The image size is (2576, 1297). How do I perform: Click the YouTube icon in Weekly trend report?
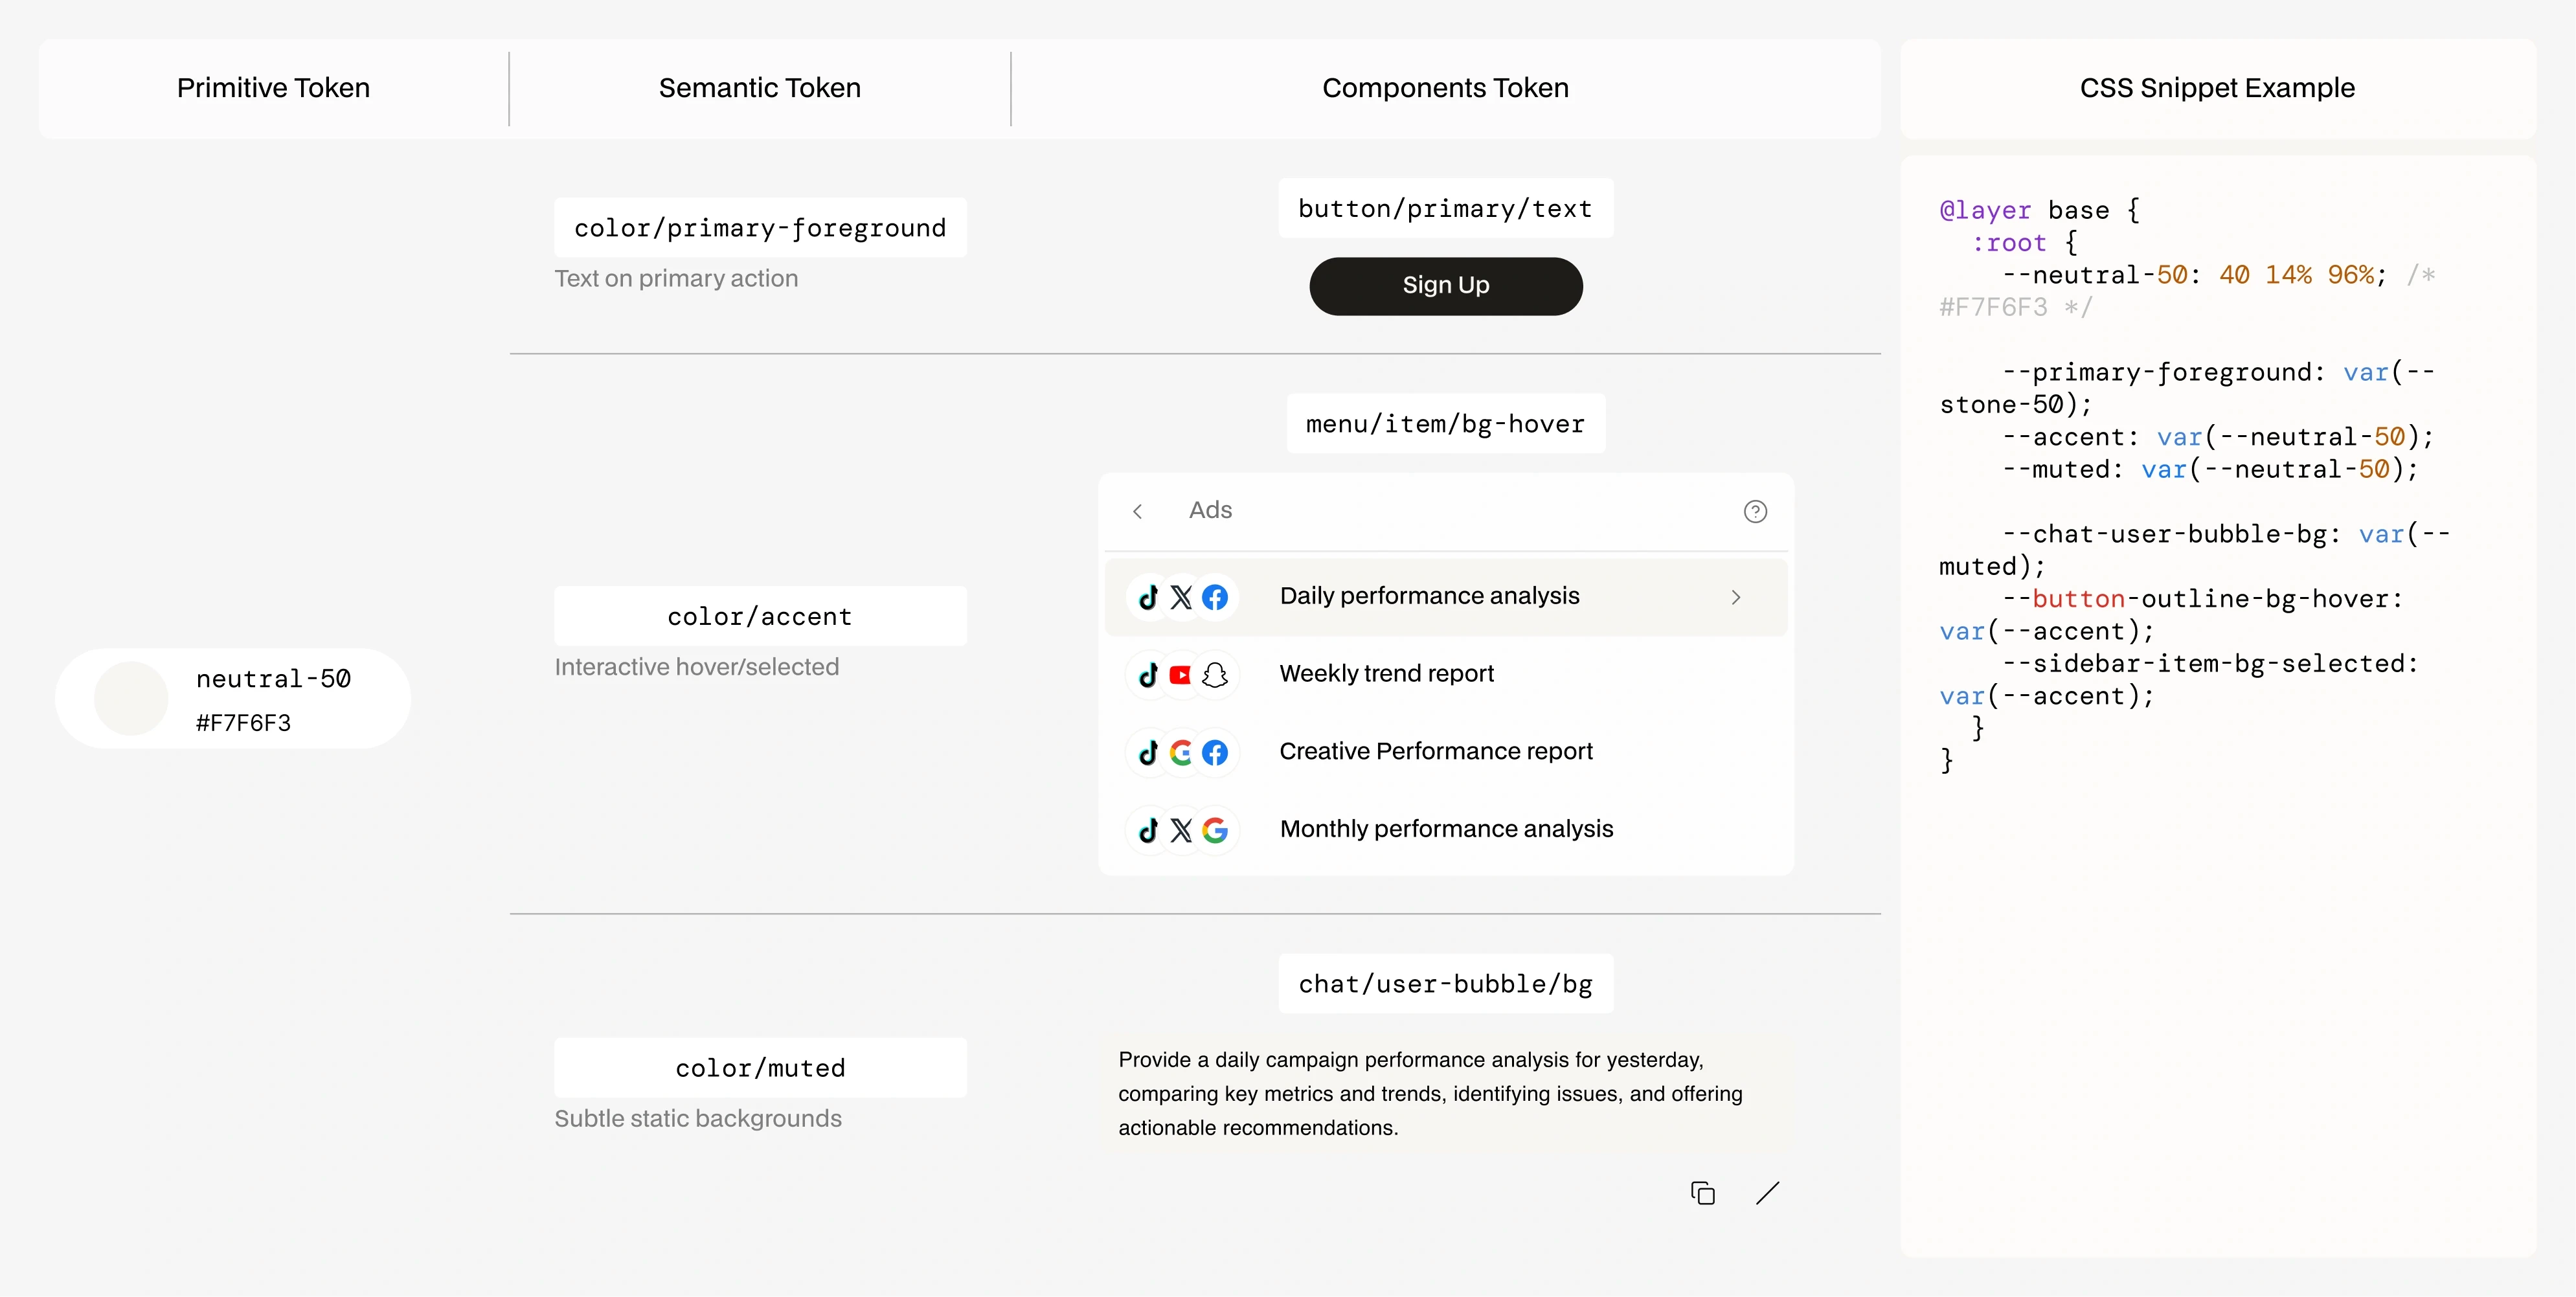point(1182,674)
